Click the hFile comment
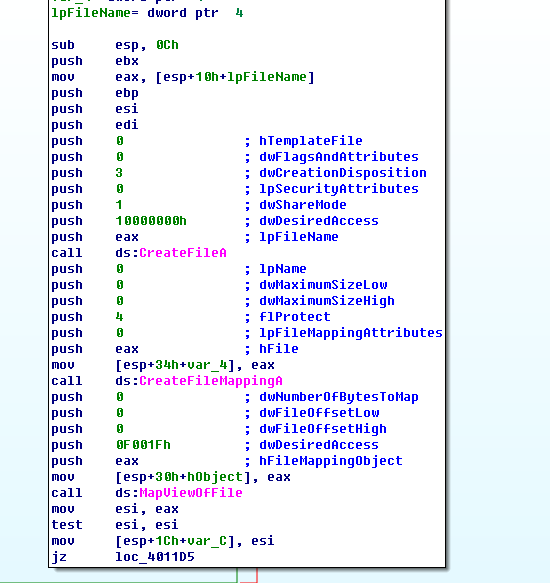Image resolution: width=550 pixels, height=583 pixels. [279, 349]
